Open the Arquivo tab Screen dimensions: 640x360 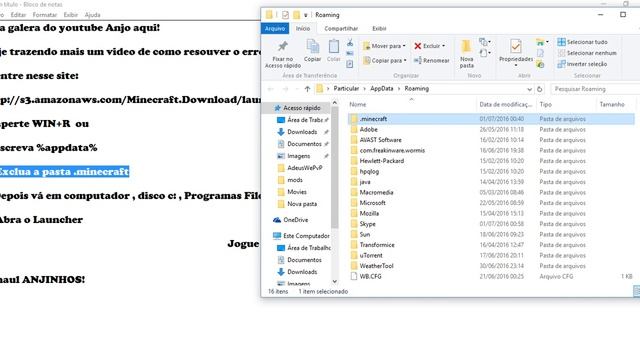coord(275,29)
